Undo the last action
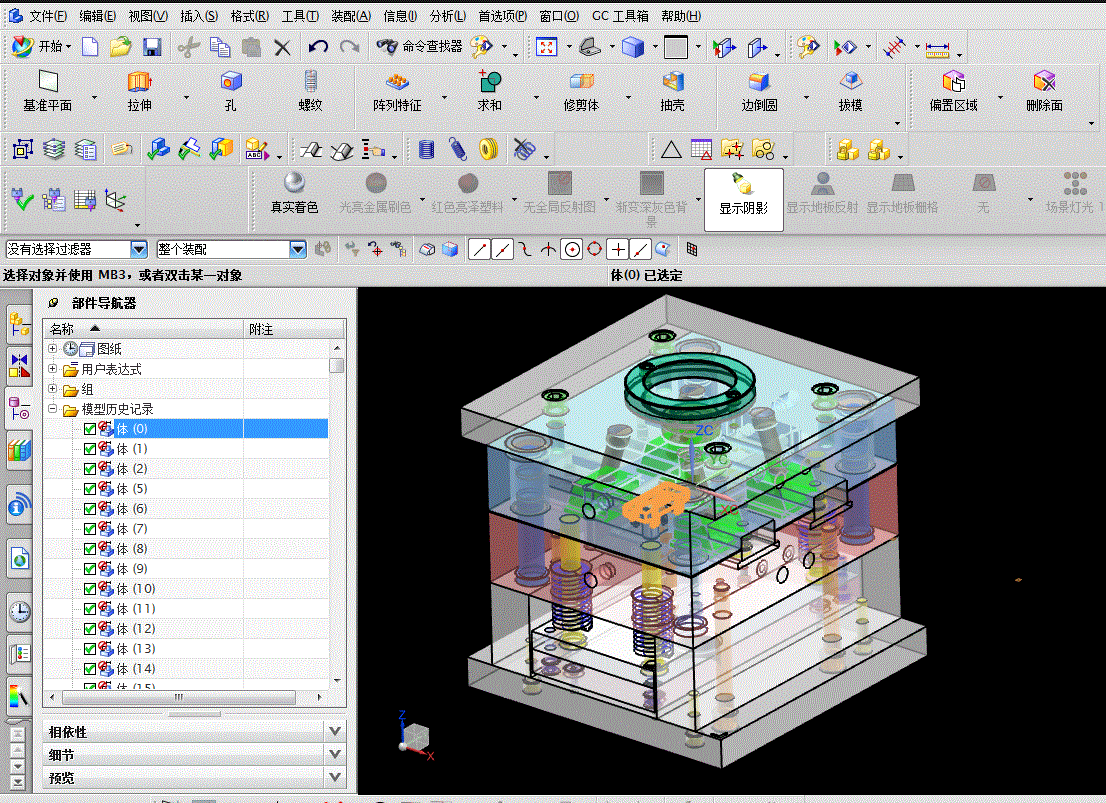Screen dimensions: 1106x803 coord(318,47)
